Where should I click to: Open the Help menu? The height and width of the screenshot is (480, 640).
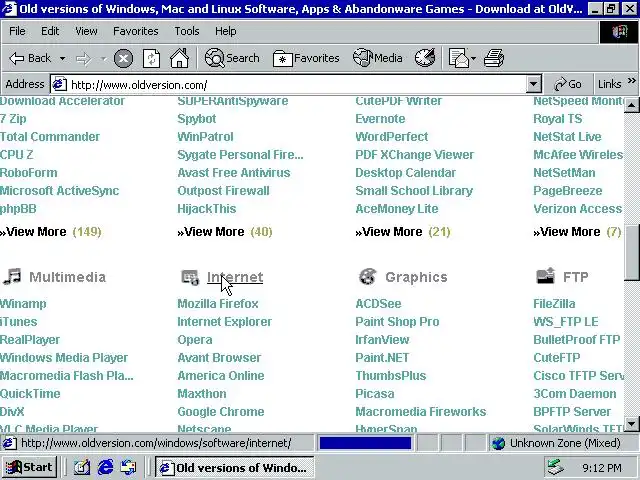[x=225, y=31]
